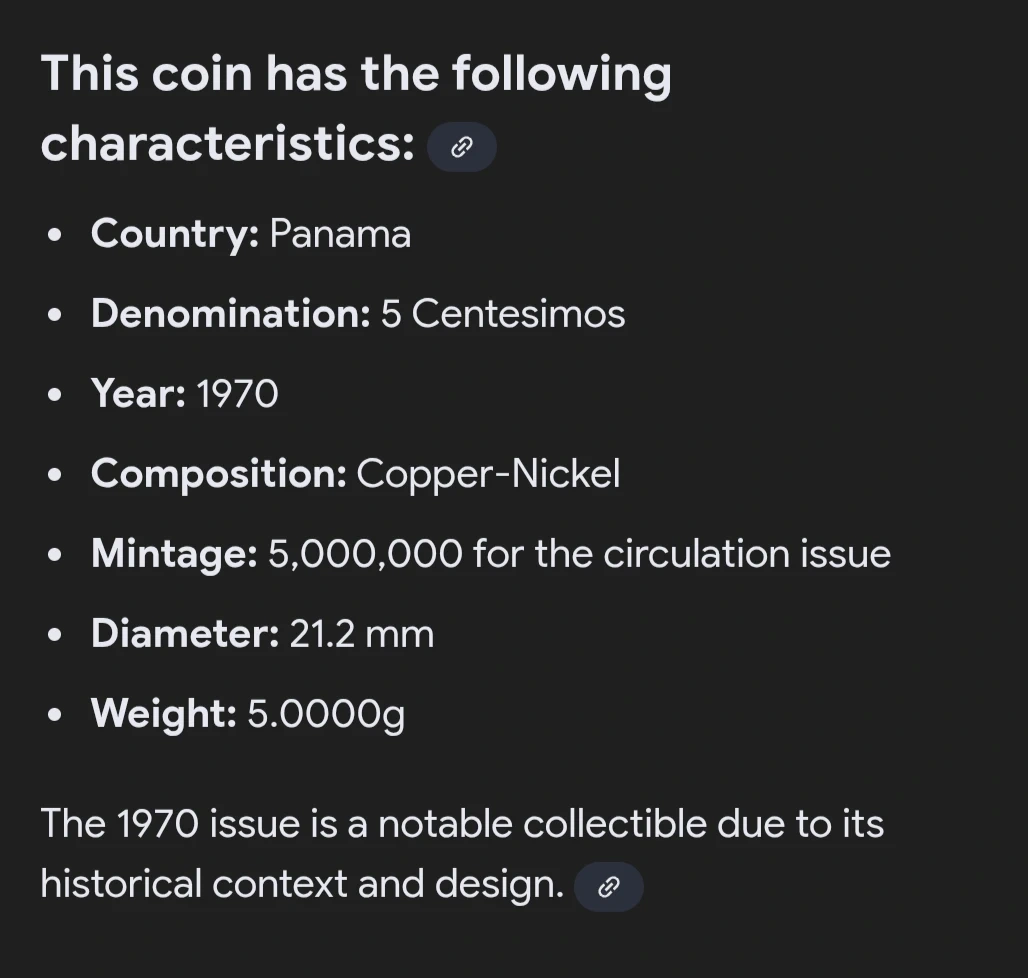Click the '5,000,000 for the circulation issue' text

point(579,554)
